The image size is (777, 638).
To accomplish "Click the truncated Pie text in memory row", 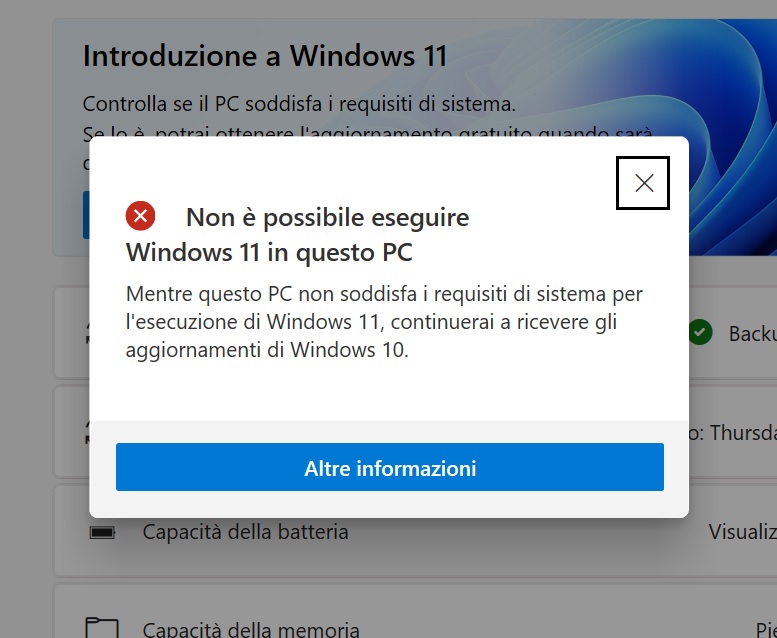I will [766, 630].
